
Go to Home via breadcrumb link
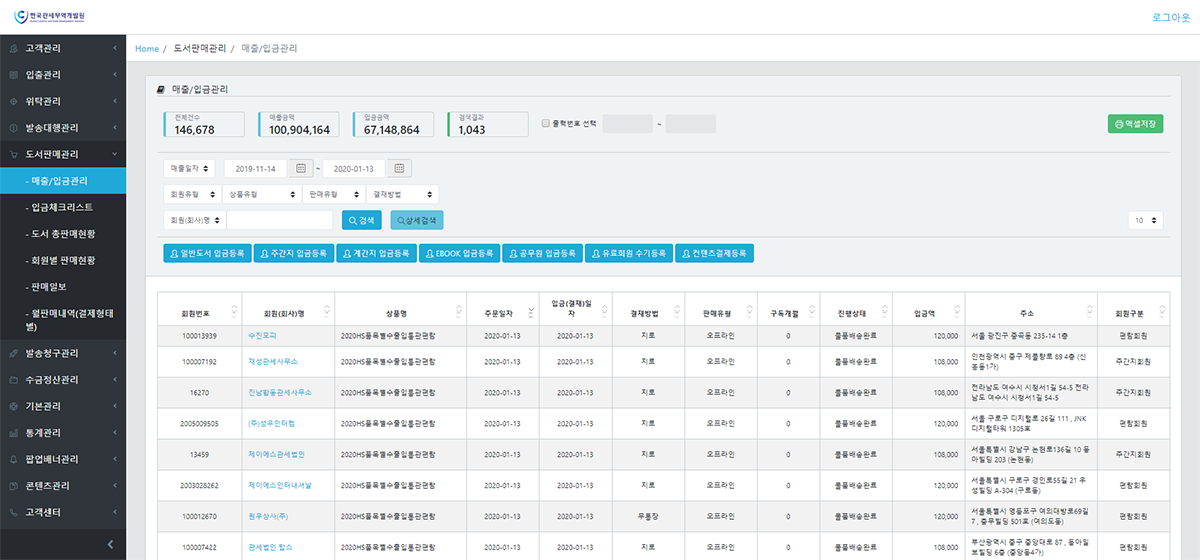(x=147, y=48)
